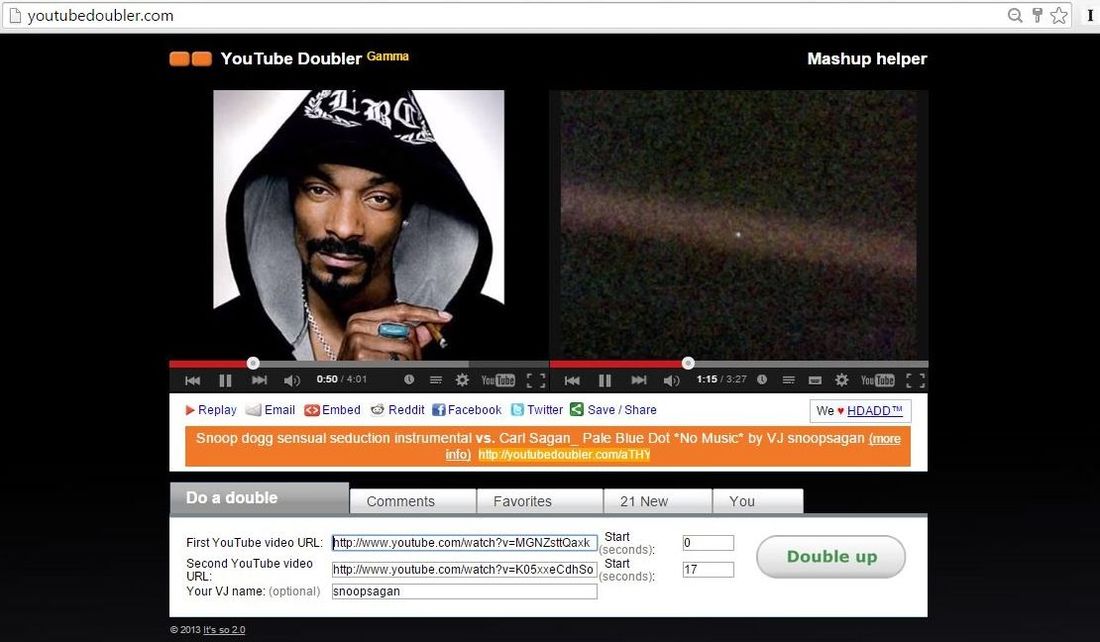Click YouTube logo on right player

(878, 380)
